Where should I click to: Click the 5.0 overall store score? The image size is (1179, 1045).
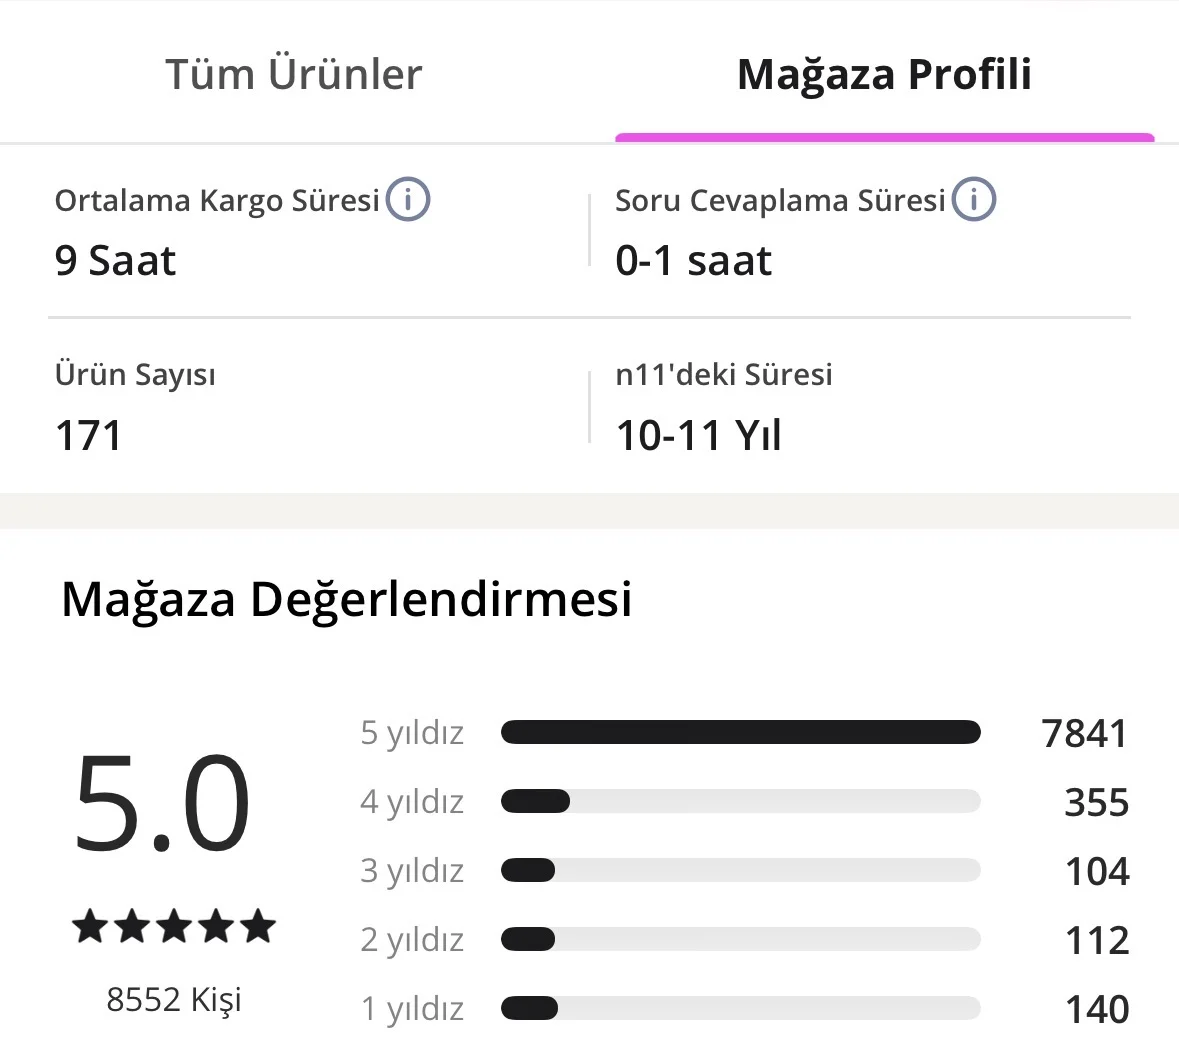(162, 804)
